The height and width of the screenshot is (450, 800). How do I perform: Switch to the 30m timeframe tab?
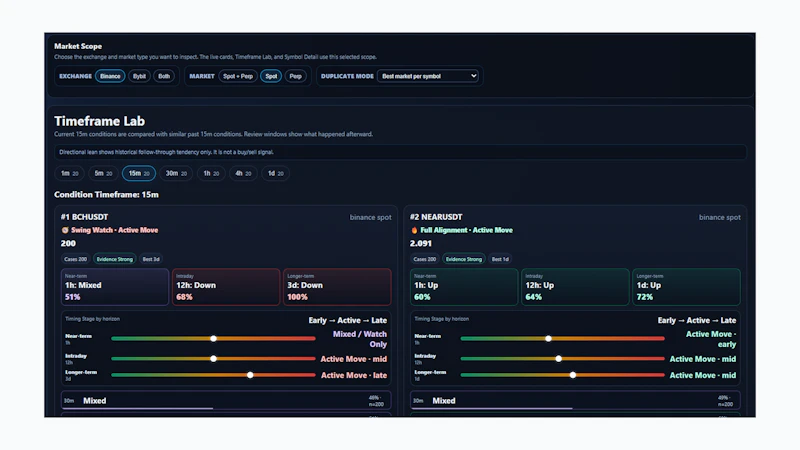click(176, 173)
